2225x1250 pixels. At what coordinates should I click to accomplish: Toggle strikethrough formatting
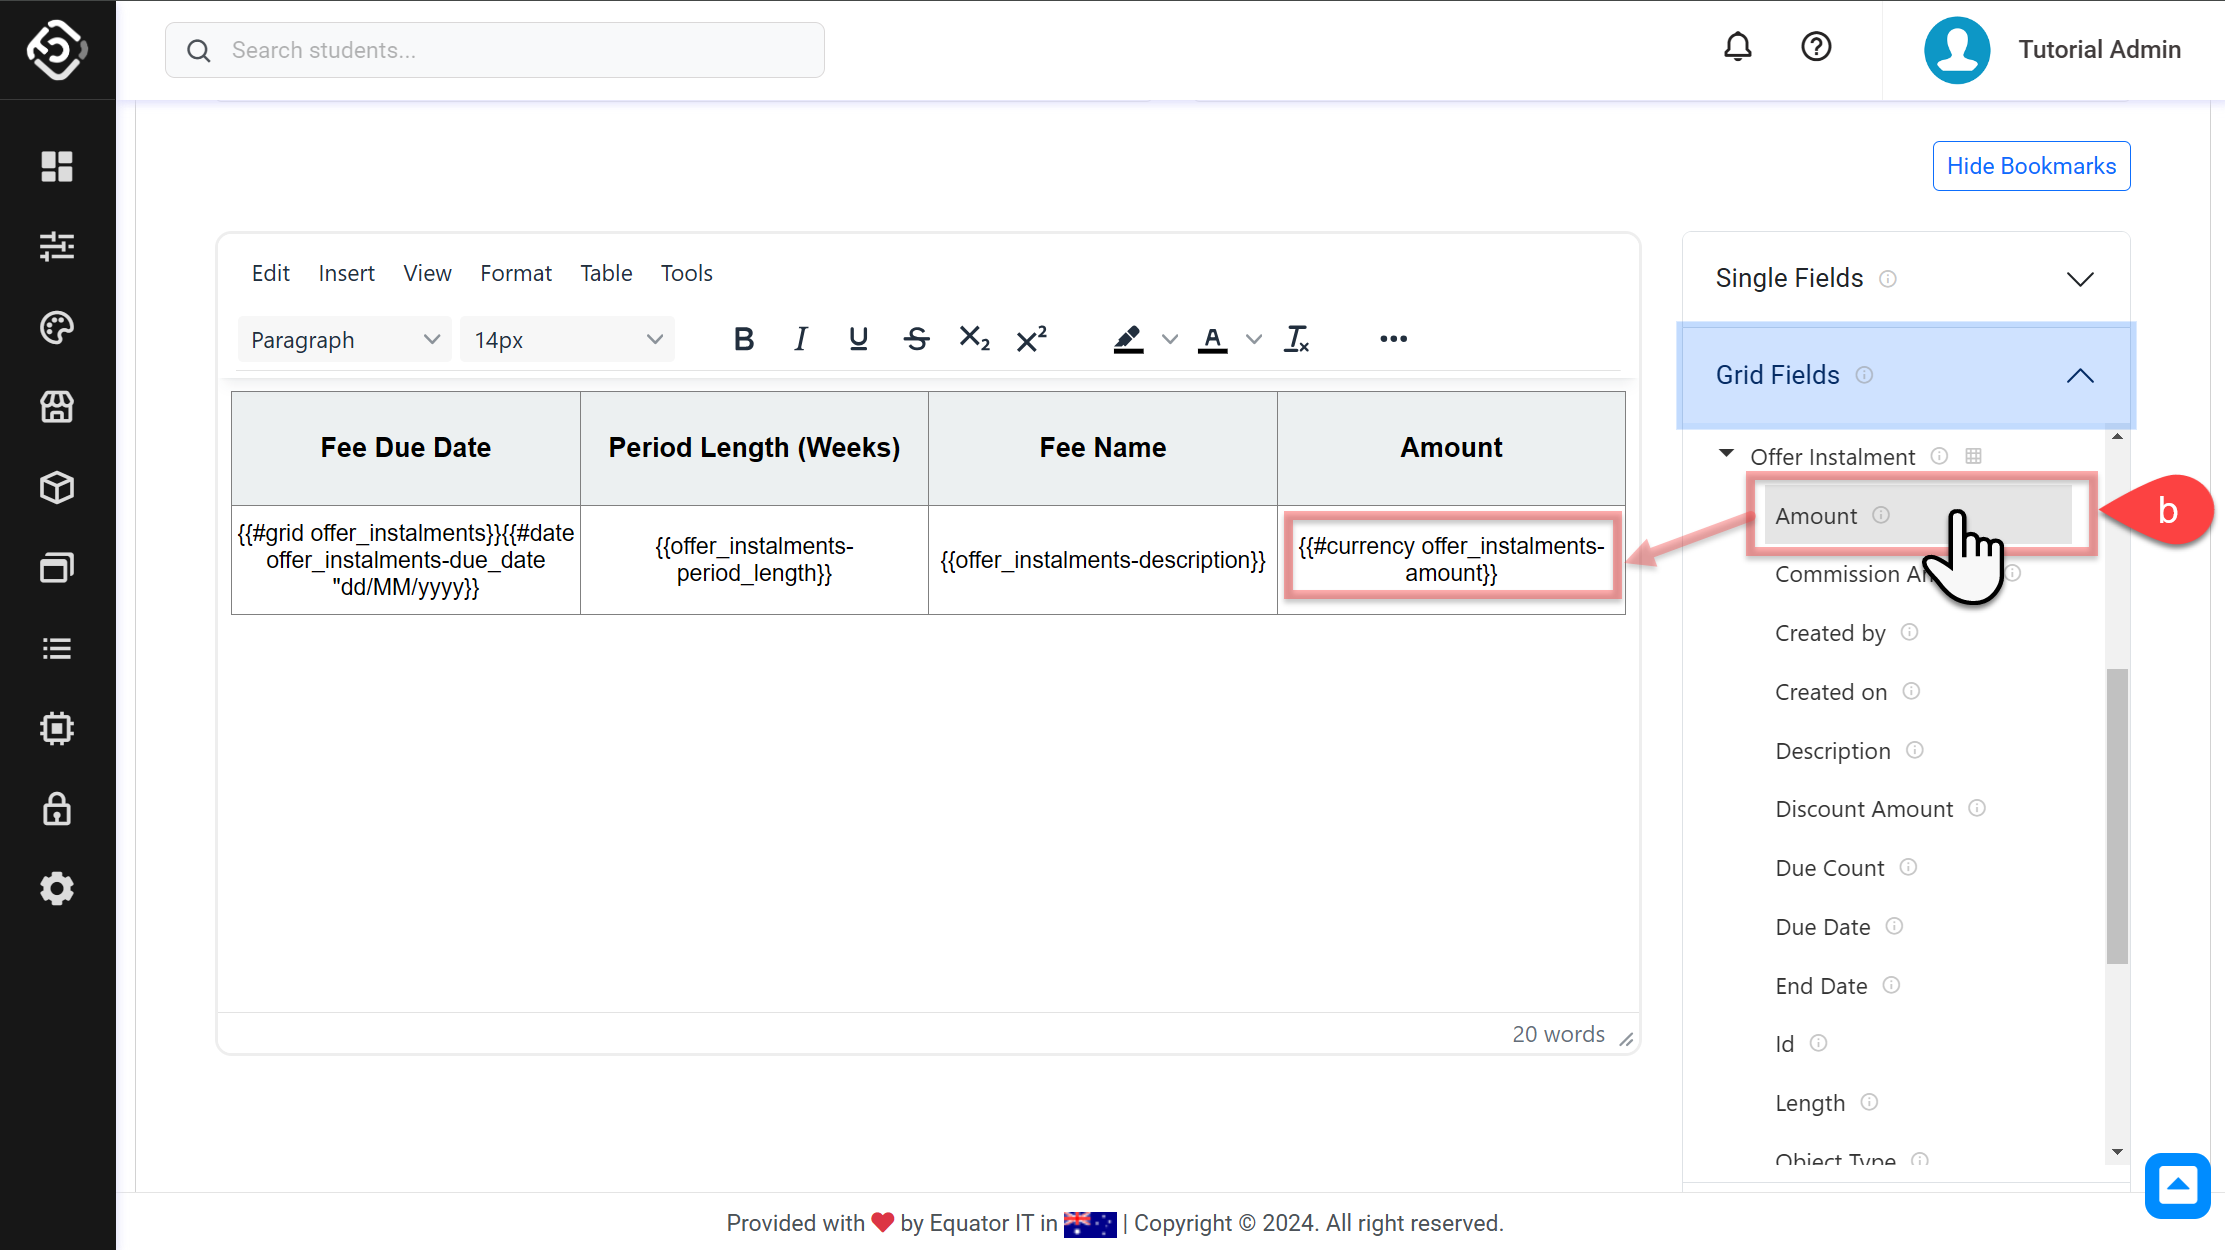click(x=916, y=340)
